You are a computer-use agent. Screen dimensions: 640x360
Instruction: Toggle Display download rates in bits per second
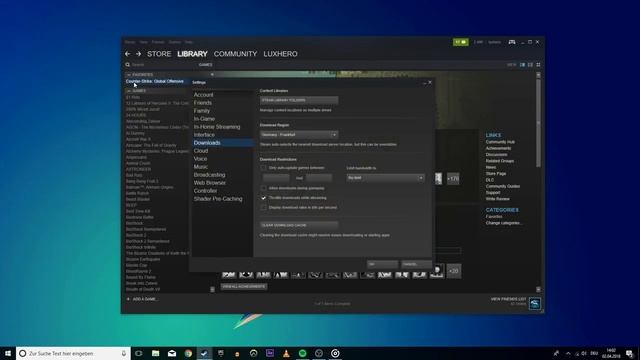point(264,207)
